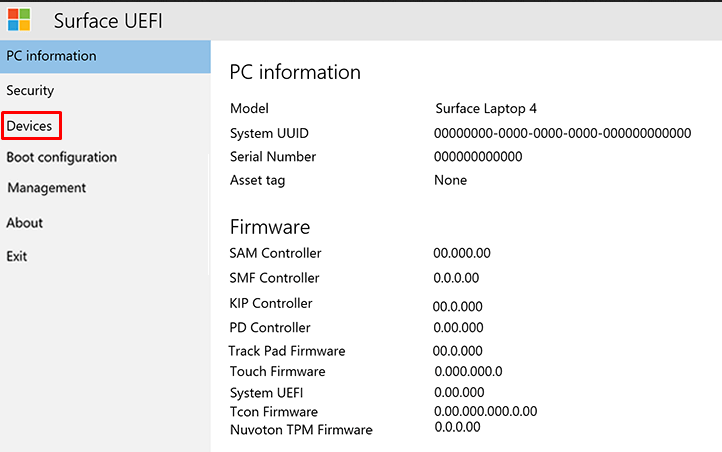Viewport: 722px width, 452px height.
Task: Go to Boot configuration
Action: tap(62, 157)
